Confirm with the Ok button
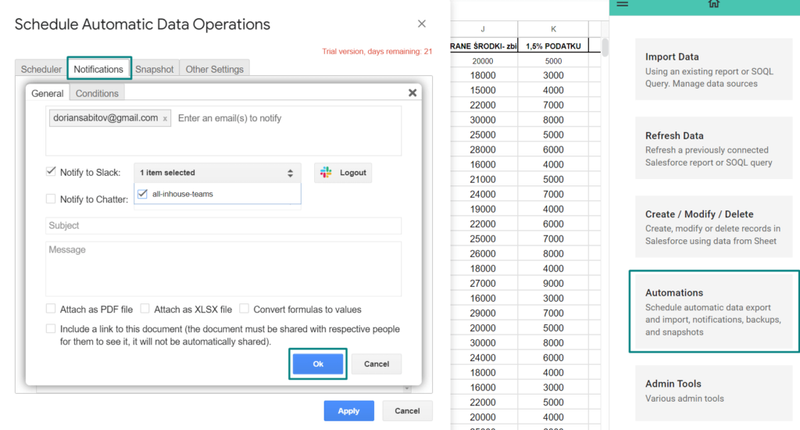The image size is (800, 430). pos(318,364)
